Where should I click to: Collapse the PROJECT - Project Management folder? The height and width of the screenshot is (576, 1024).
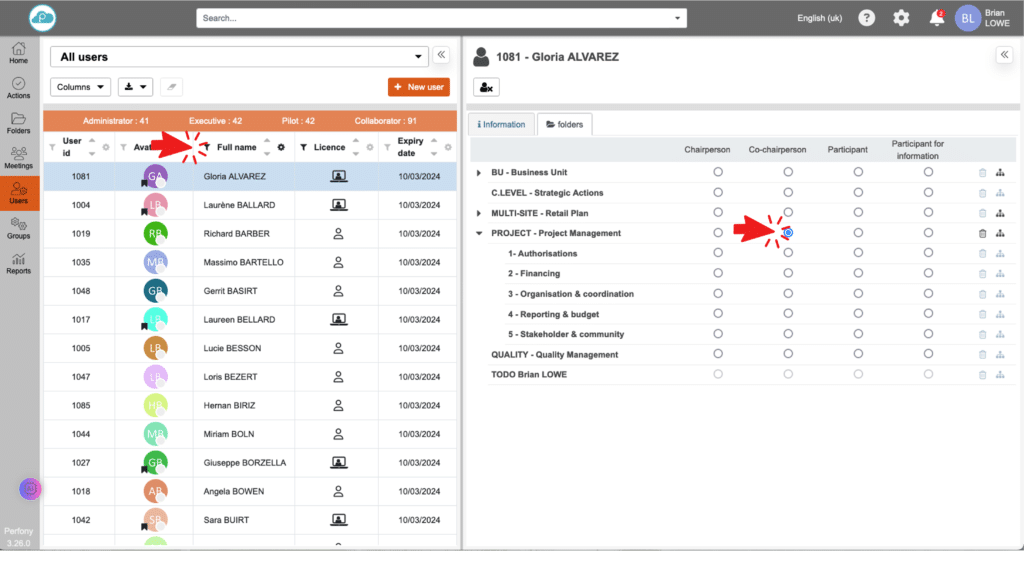[479, 233]
